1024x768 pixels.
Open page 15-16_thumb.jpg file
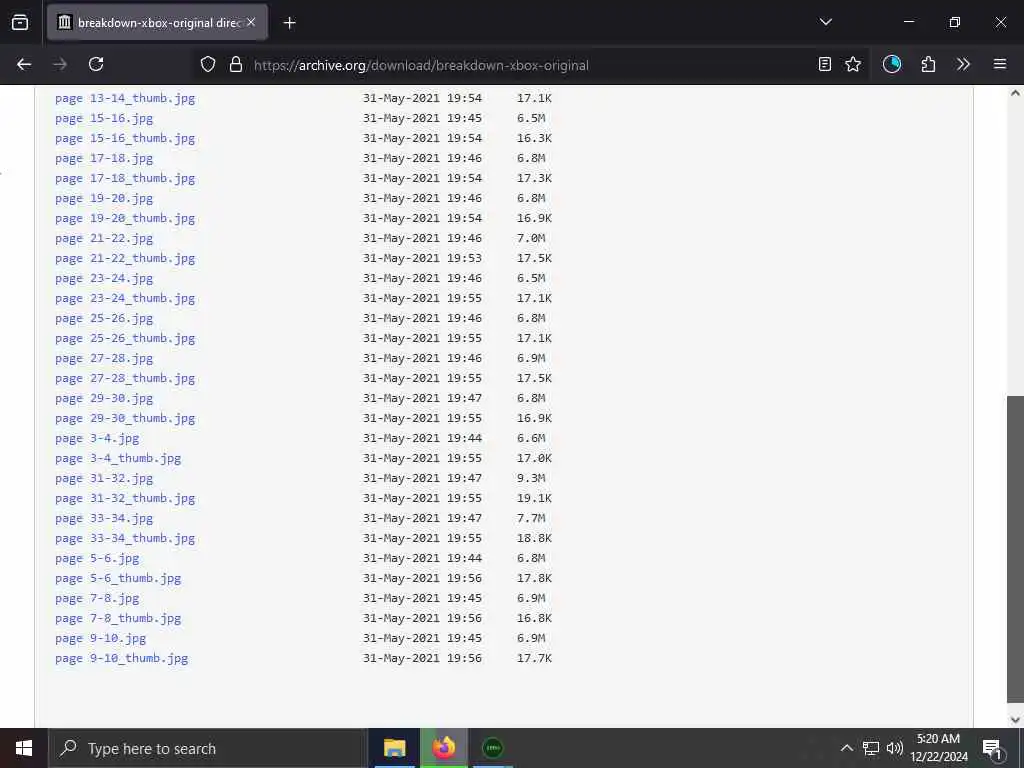[x=125, y=138]
